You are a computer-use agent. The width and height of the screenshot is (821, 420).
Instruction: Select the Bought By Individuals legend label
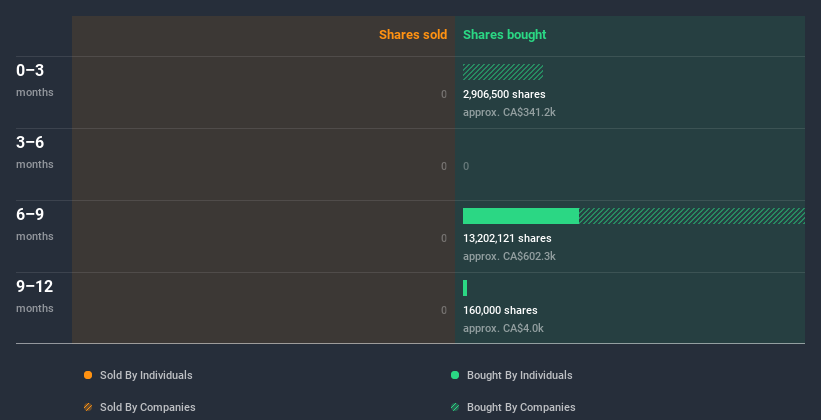tap(519, 375)
